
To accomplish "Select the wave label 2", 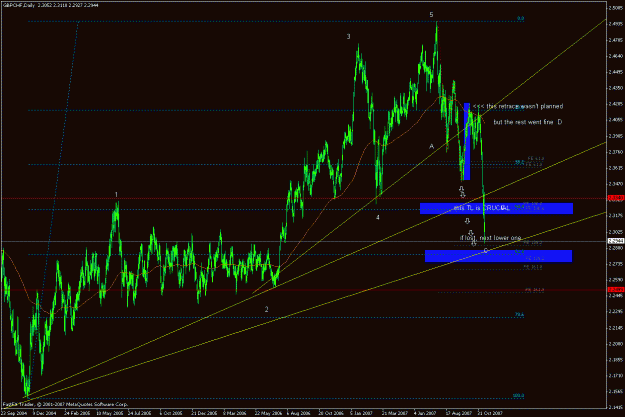I will (x=267, y=309).
